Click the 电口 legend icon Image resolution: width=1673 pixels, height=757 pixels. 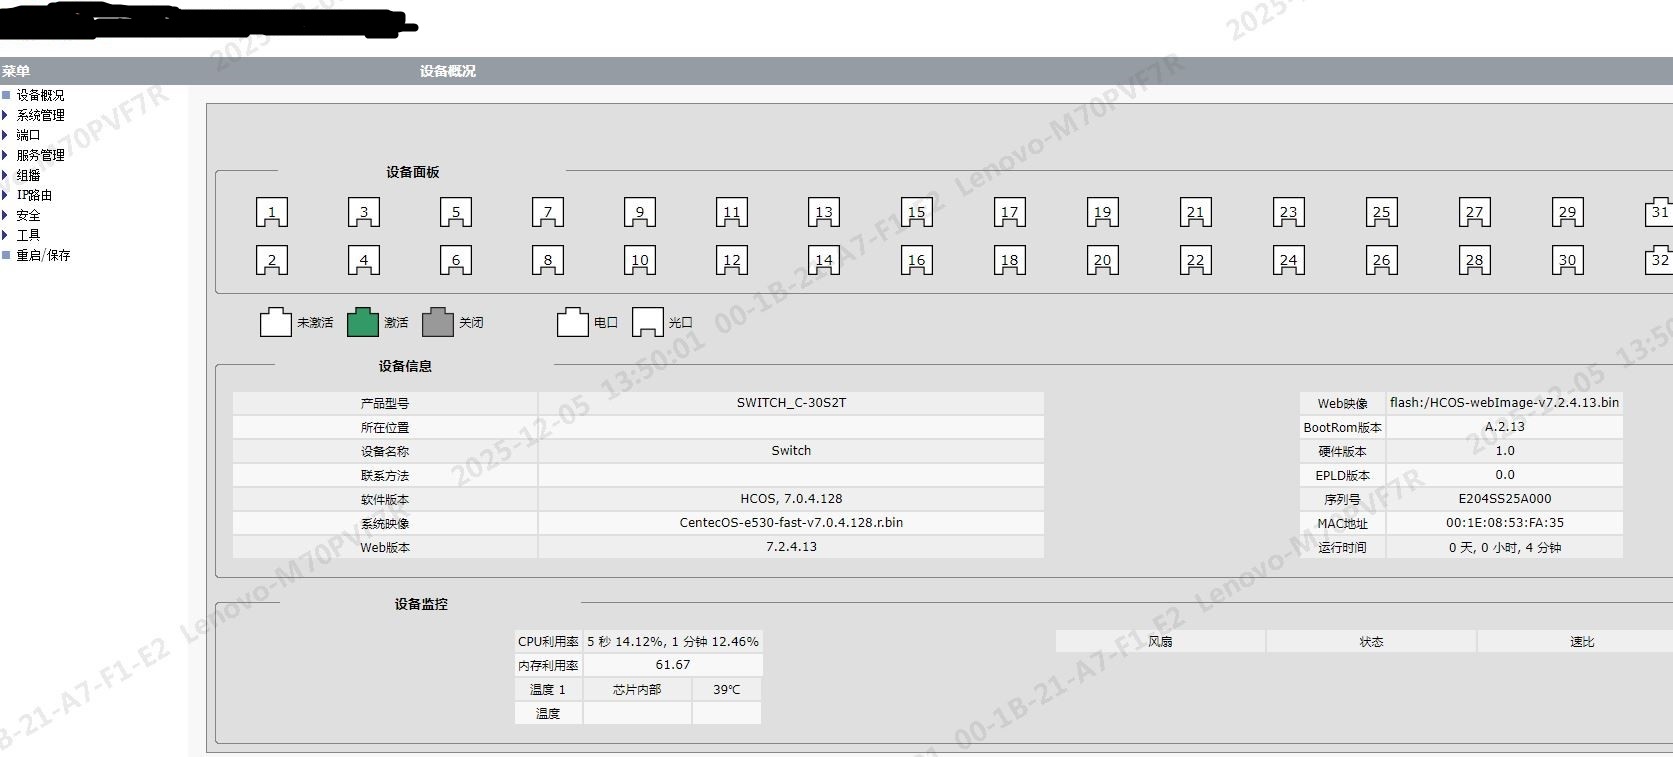tap(573, 322)
